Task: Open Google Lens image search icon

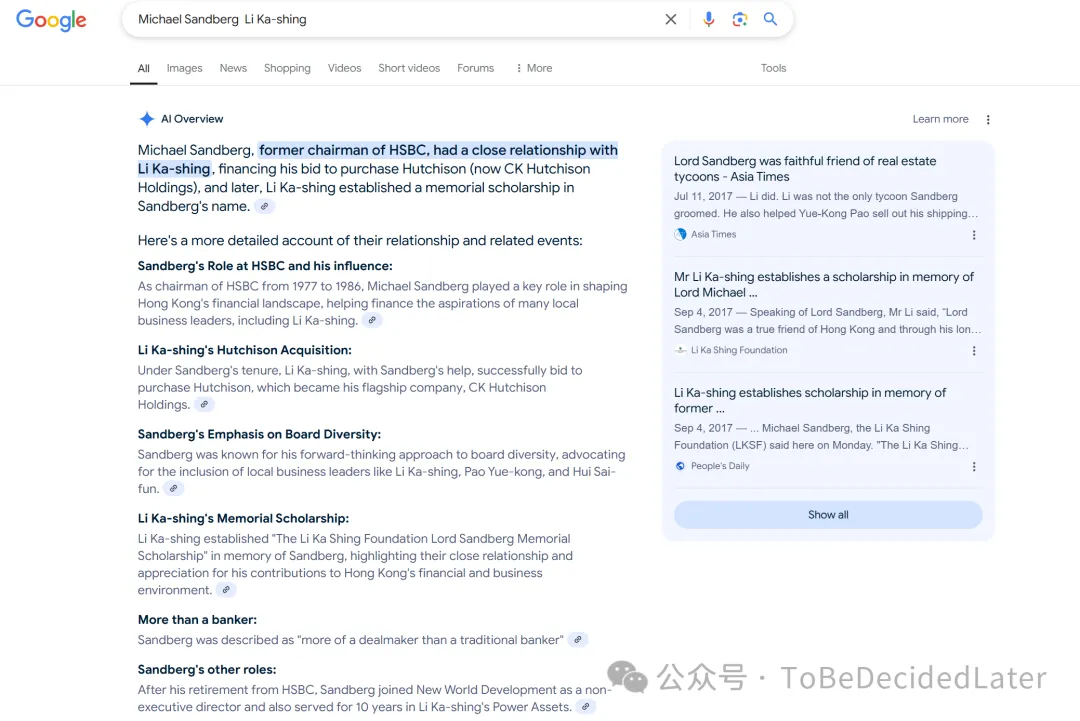Action: point(739,19)
